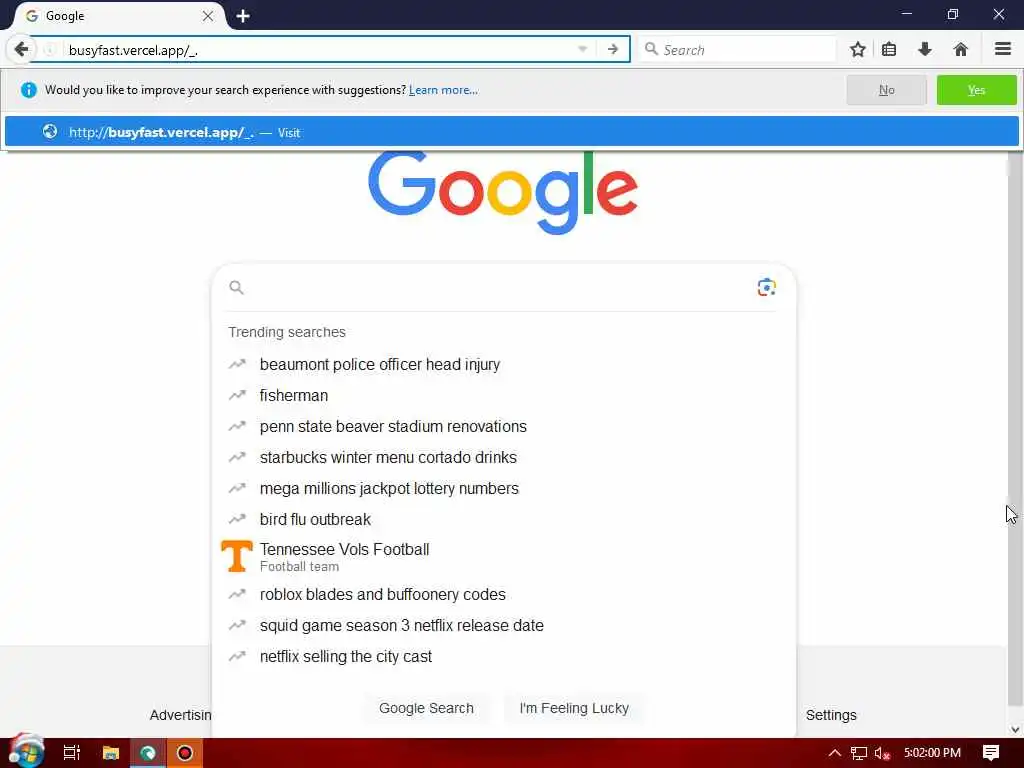Open the Learn more link
Screen dimensions: 1024x768
click(x=443, y=90)
